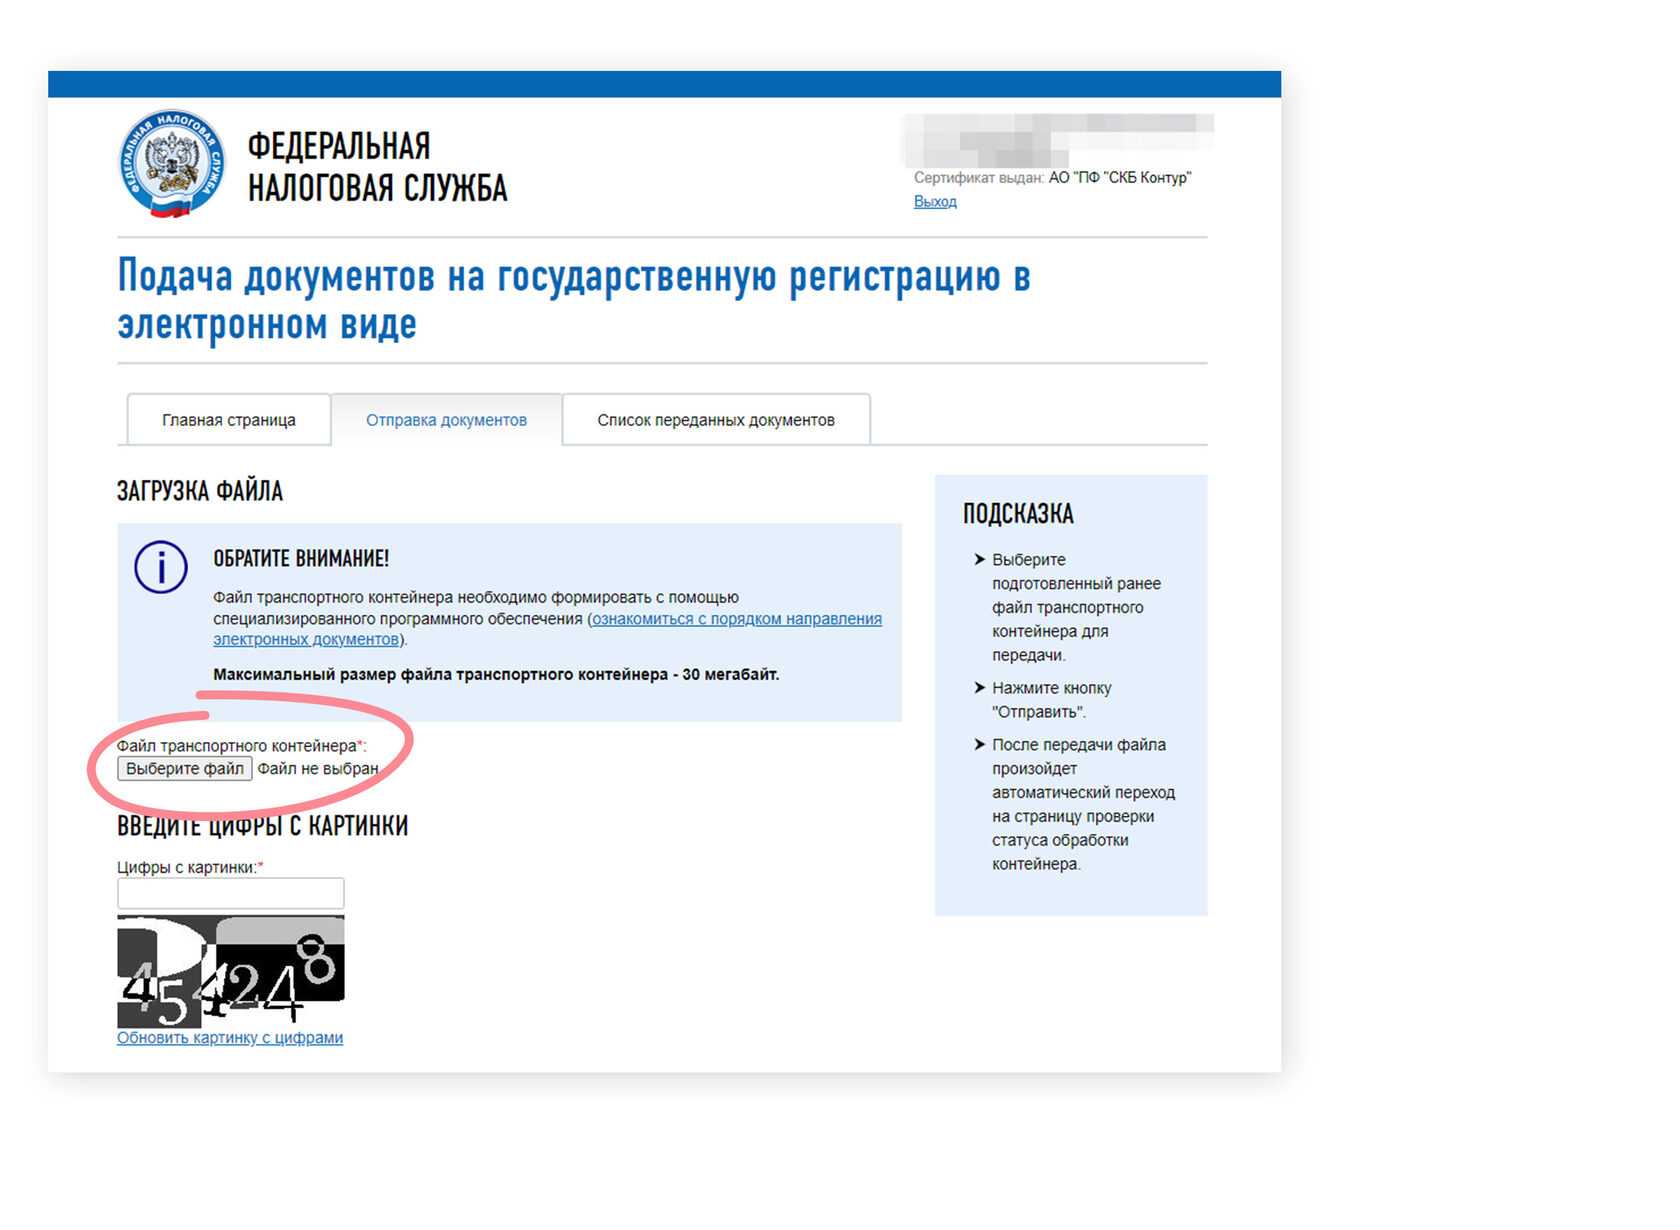Open the "ознакомиться с порядком направления" link
Screen dimensions: 1680x1230
click(x=737, y=619)
